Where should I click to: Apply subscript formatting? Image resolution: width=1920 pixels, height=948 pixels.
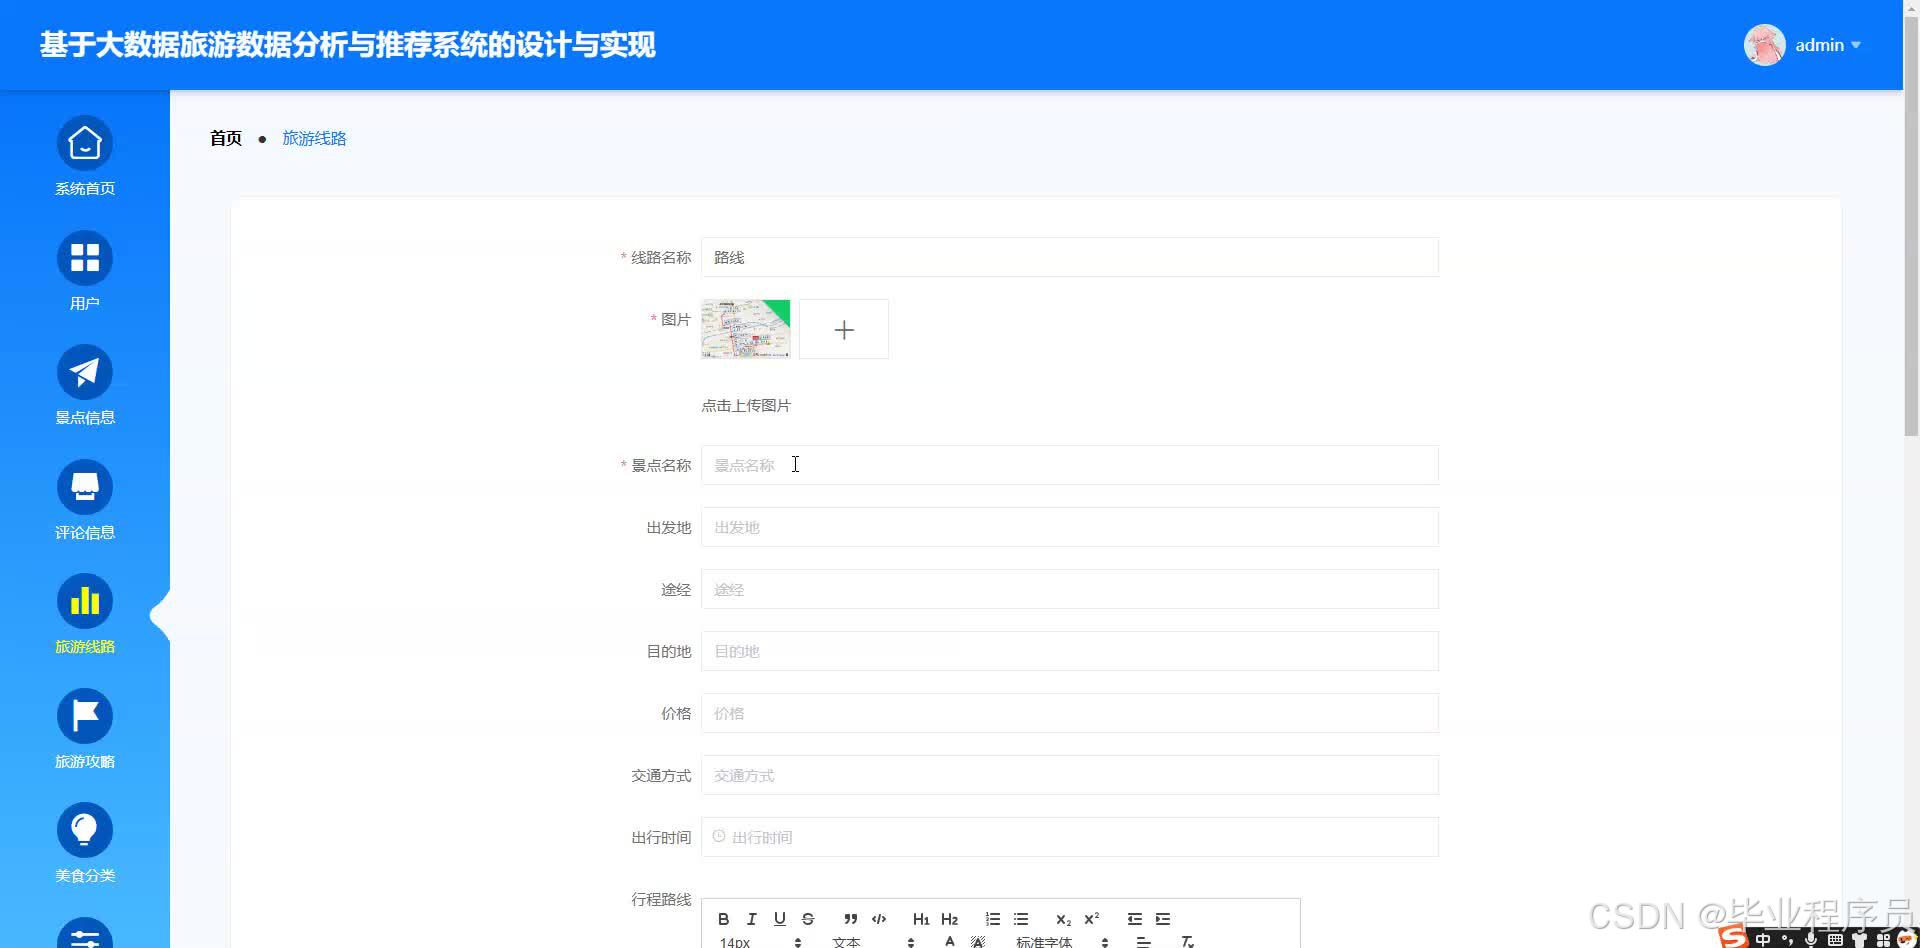1063,919
